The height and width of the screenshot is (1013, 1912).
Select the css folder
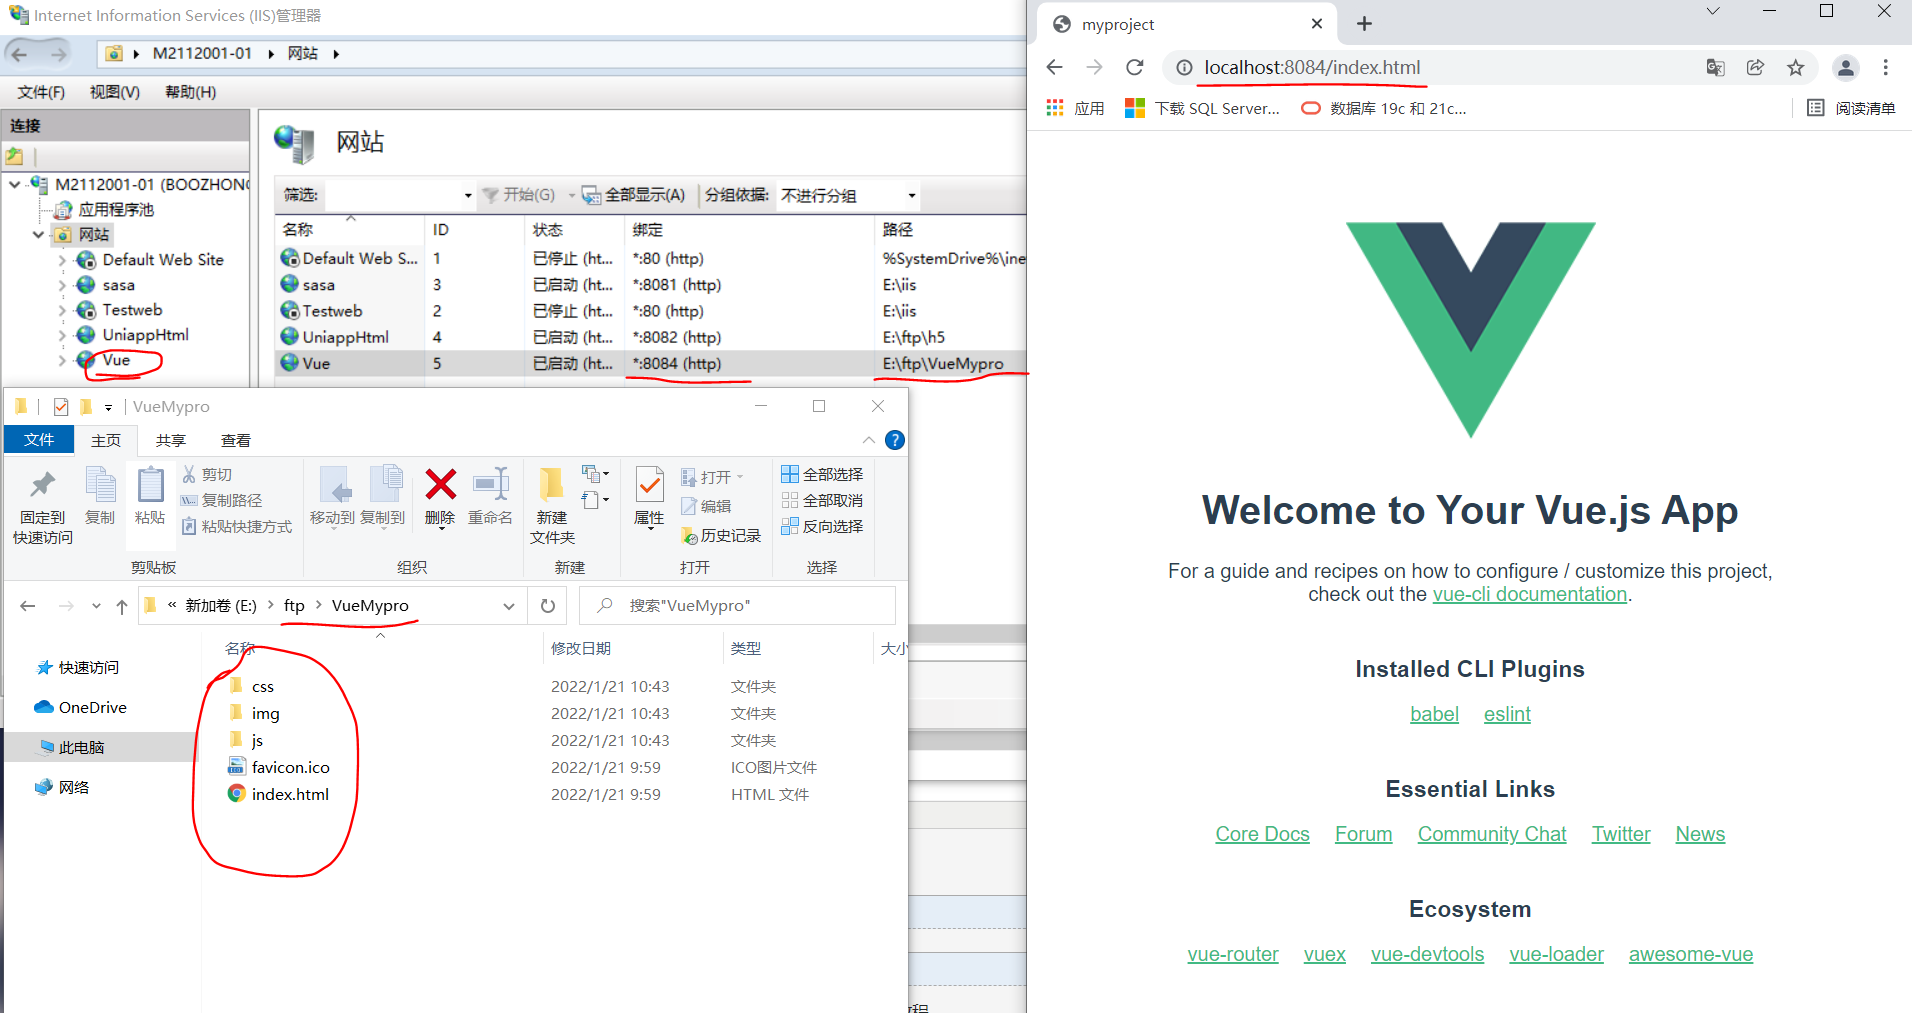point(262,686)
